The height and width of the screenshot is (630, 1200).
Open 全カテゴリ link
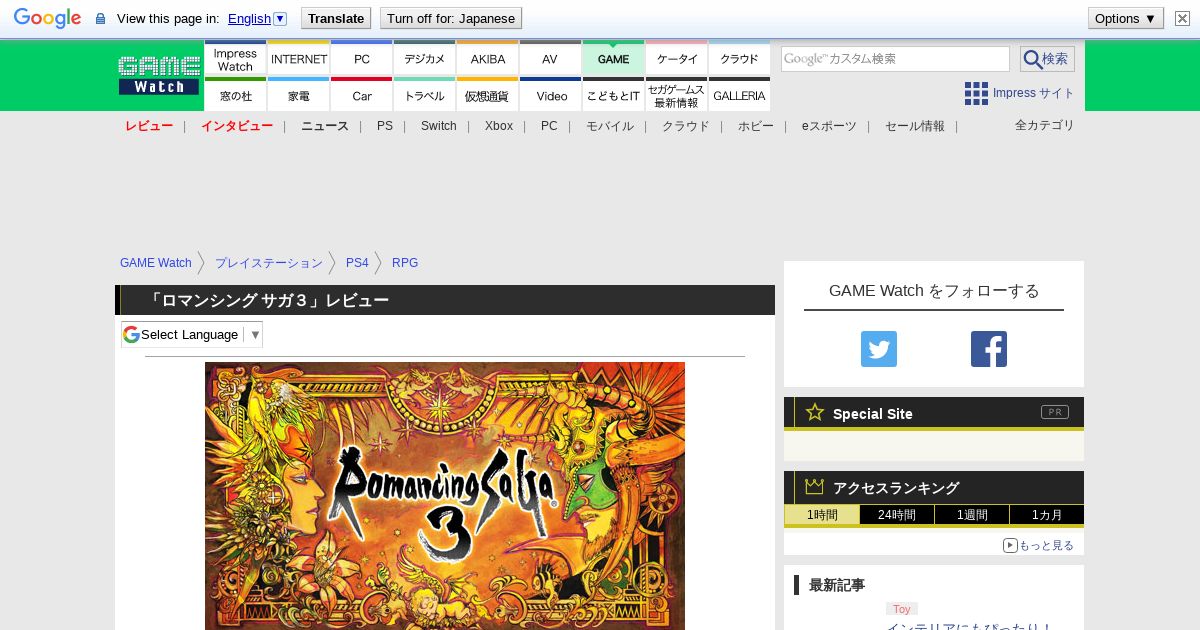pyautogui.click(x=1045, y=125)
